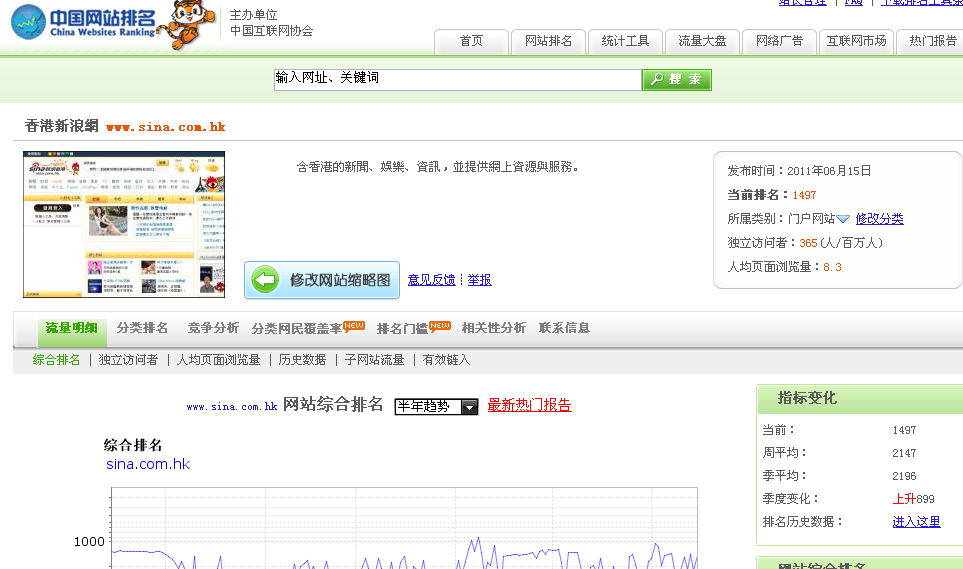This screenshot has width=963, height=569.
Task: Open the 互联网市场 navigation tab
Action: 856,42
